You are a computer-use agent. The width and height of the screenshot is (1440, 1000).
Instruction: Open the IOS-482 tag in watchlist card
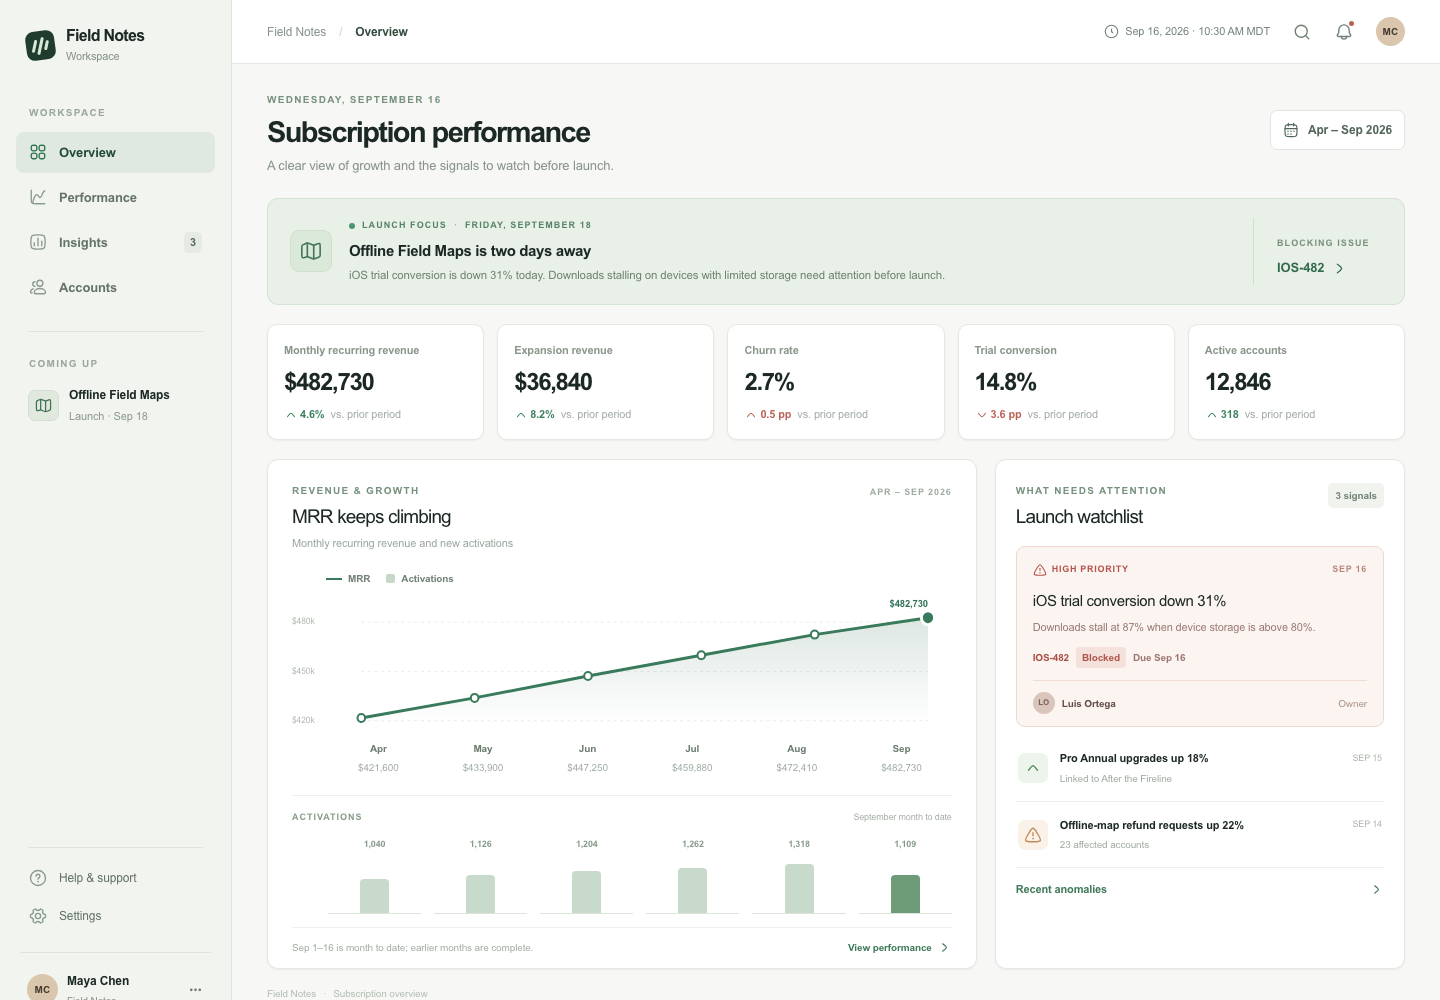click(x=1050, y=658)
